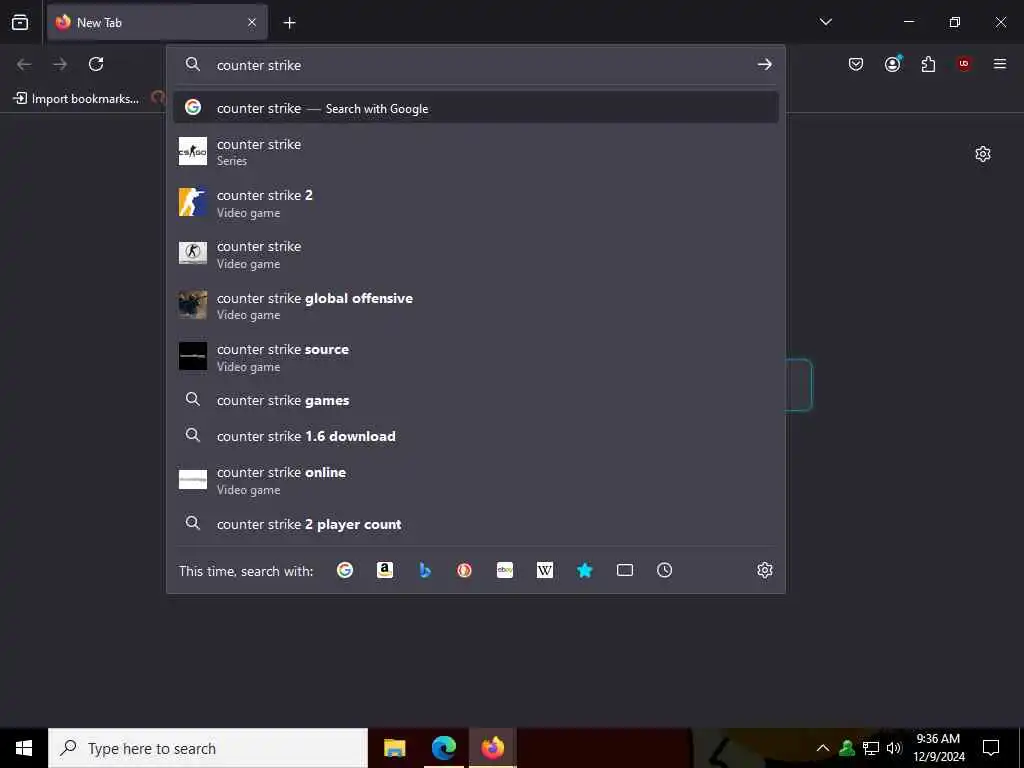
Task: Close the New Tab tab
Action: pyautogui.click(x=252, y=22)
